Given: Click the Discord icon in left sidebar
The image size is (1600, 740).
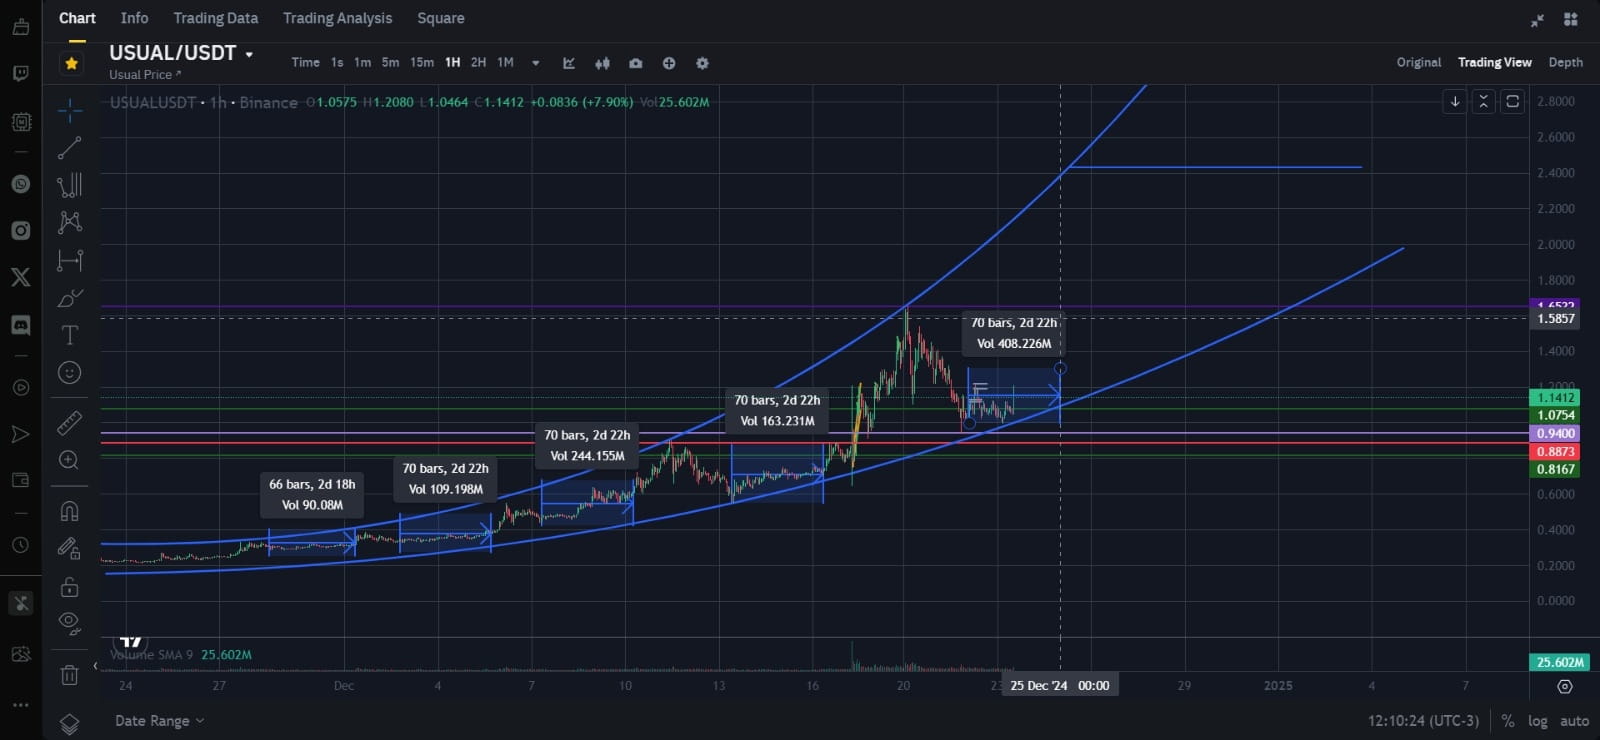Looking at the screenshot, I should (x=21, y=325).
